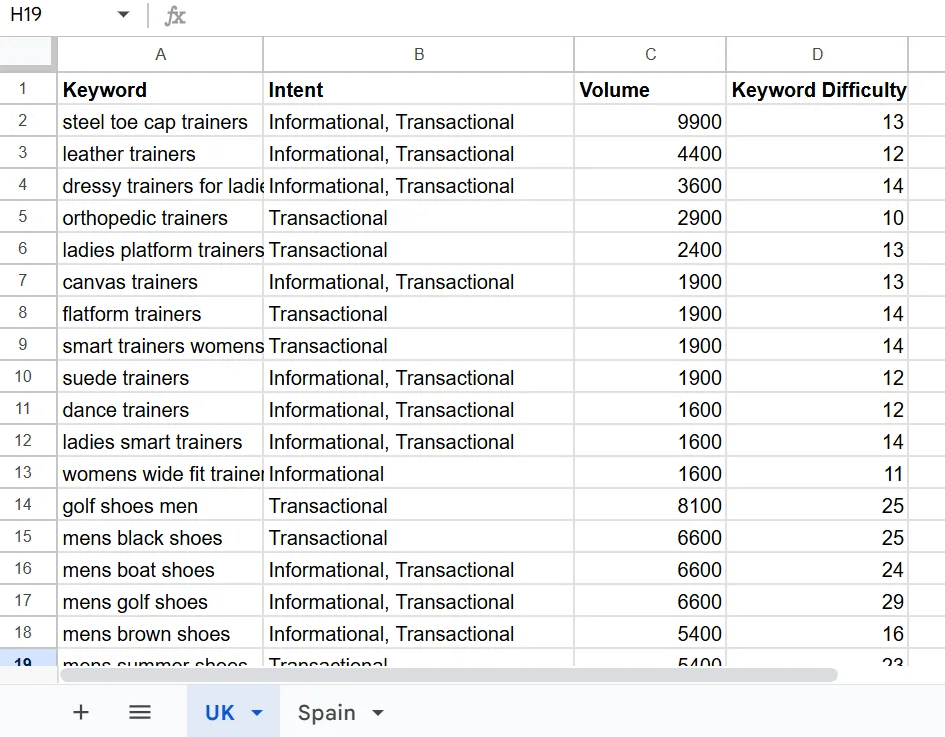Select the 'mens brown shoes' cell
The height and width of the screenshot is (737, 945).
point(160,633)
